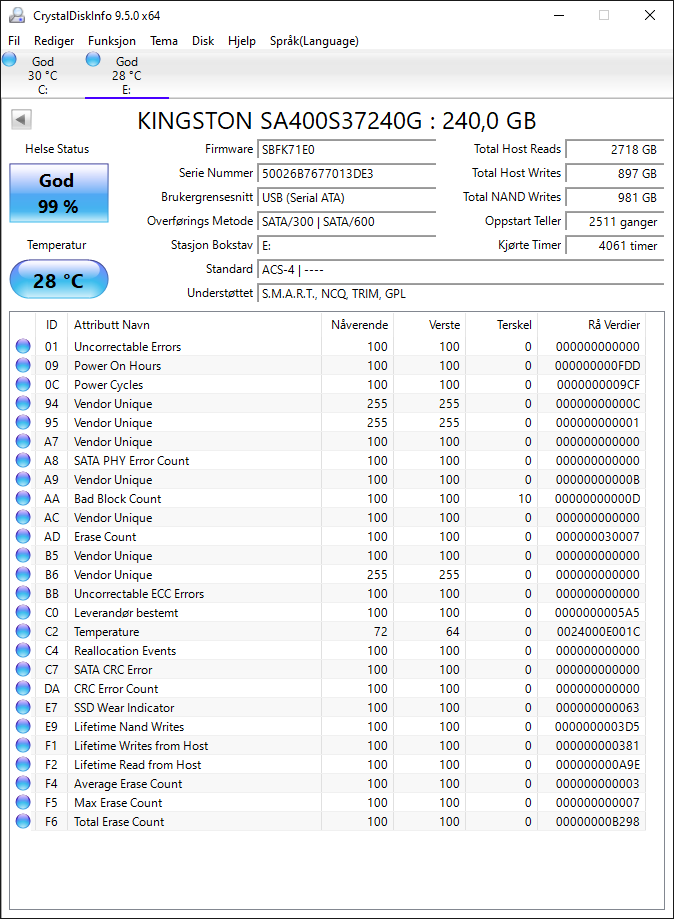Click the Oppstart Teller value 2511 ganger

pyautogui.click(x=615, y=222)
